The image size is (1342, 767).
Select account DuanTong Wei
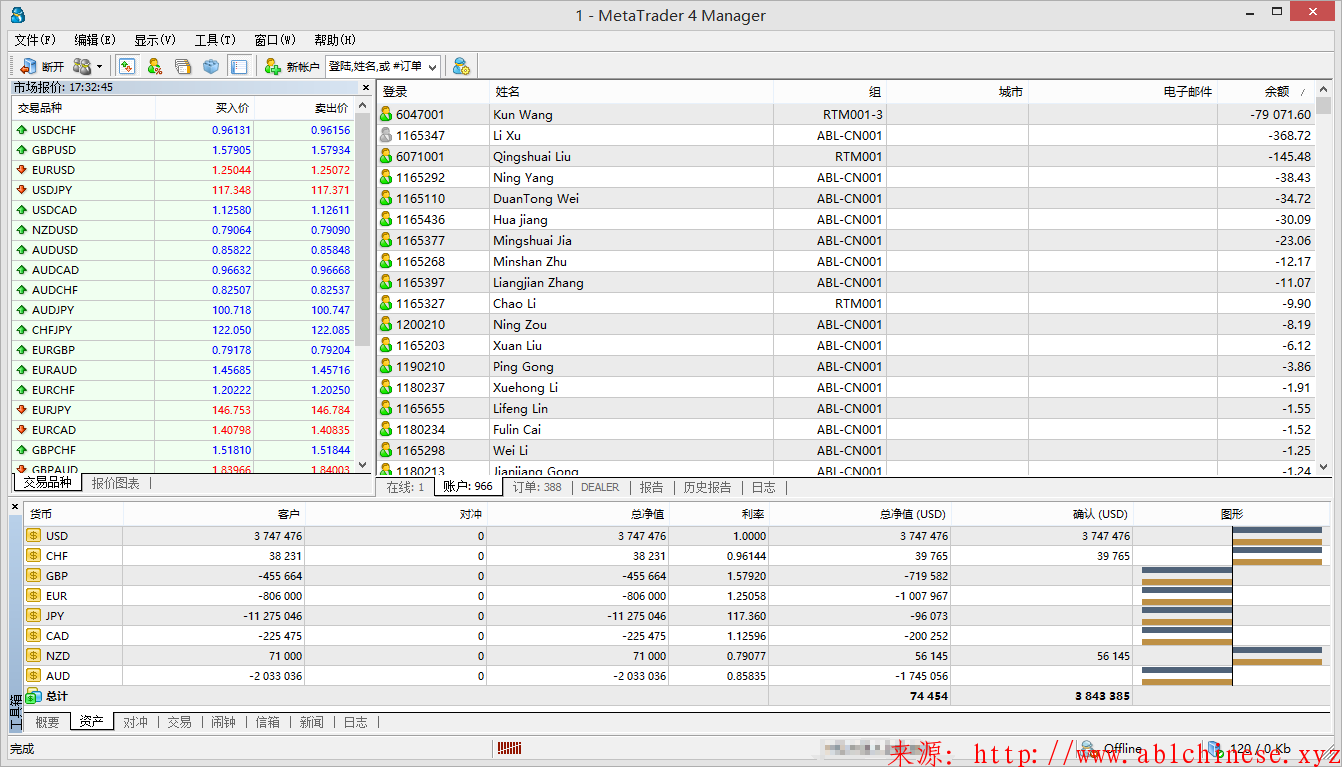tap(846, 198)
